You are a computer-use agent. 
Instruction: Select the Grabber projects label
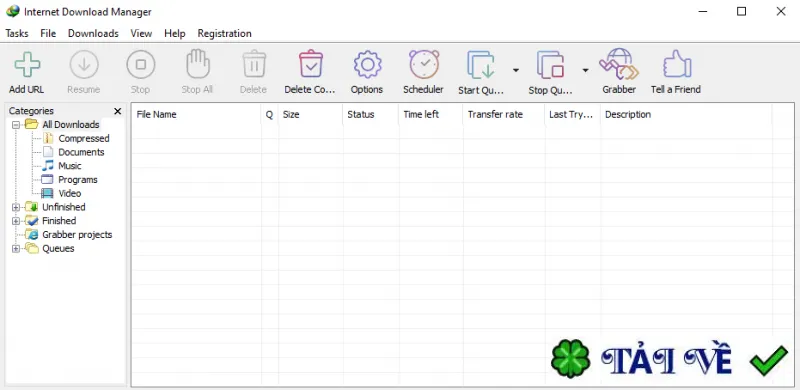77,235
